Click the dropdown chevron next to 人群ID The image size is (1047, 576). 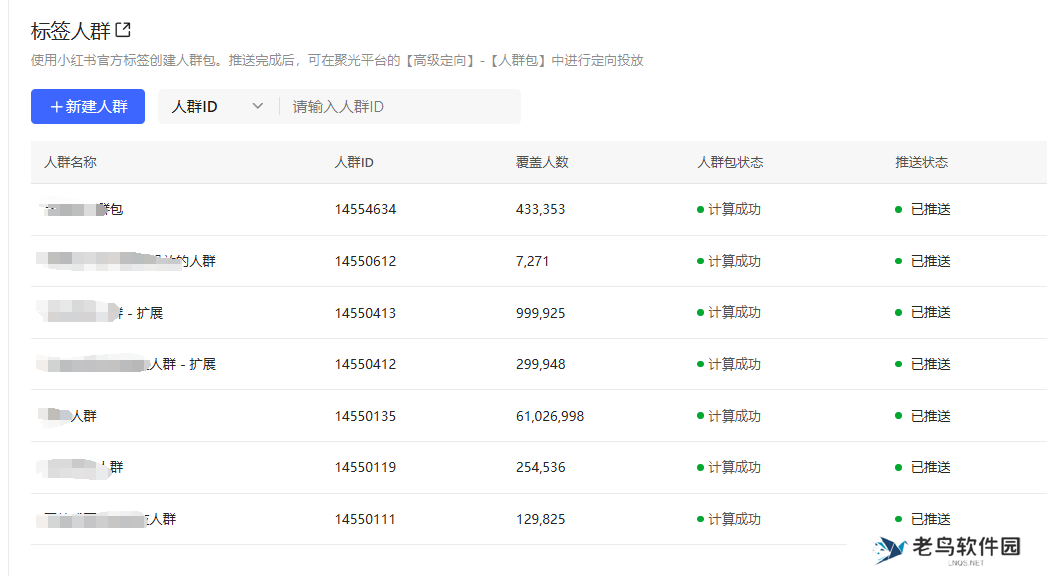click(257, 106)
